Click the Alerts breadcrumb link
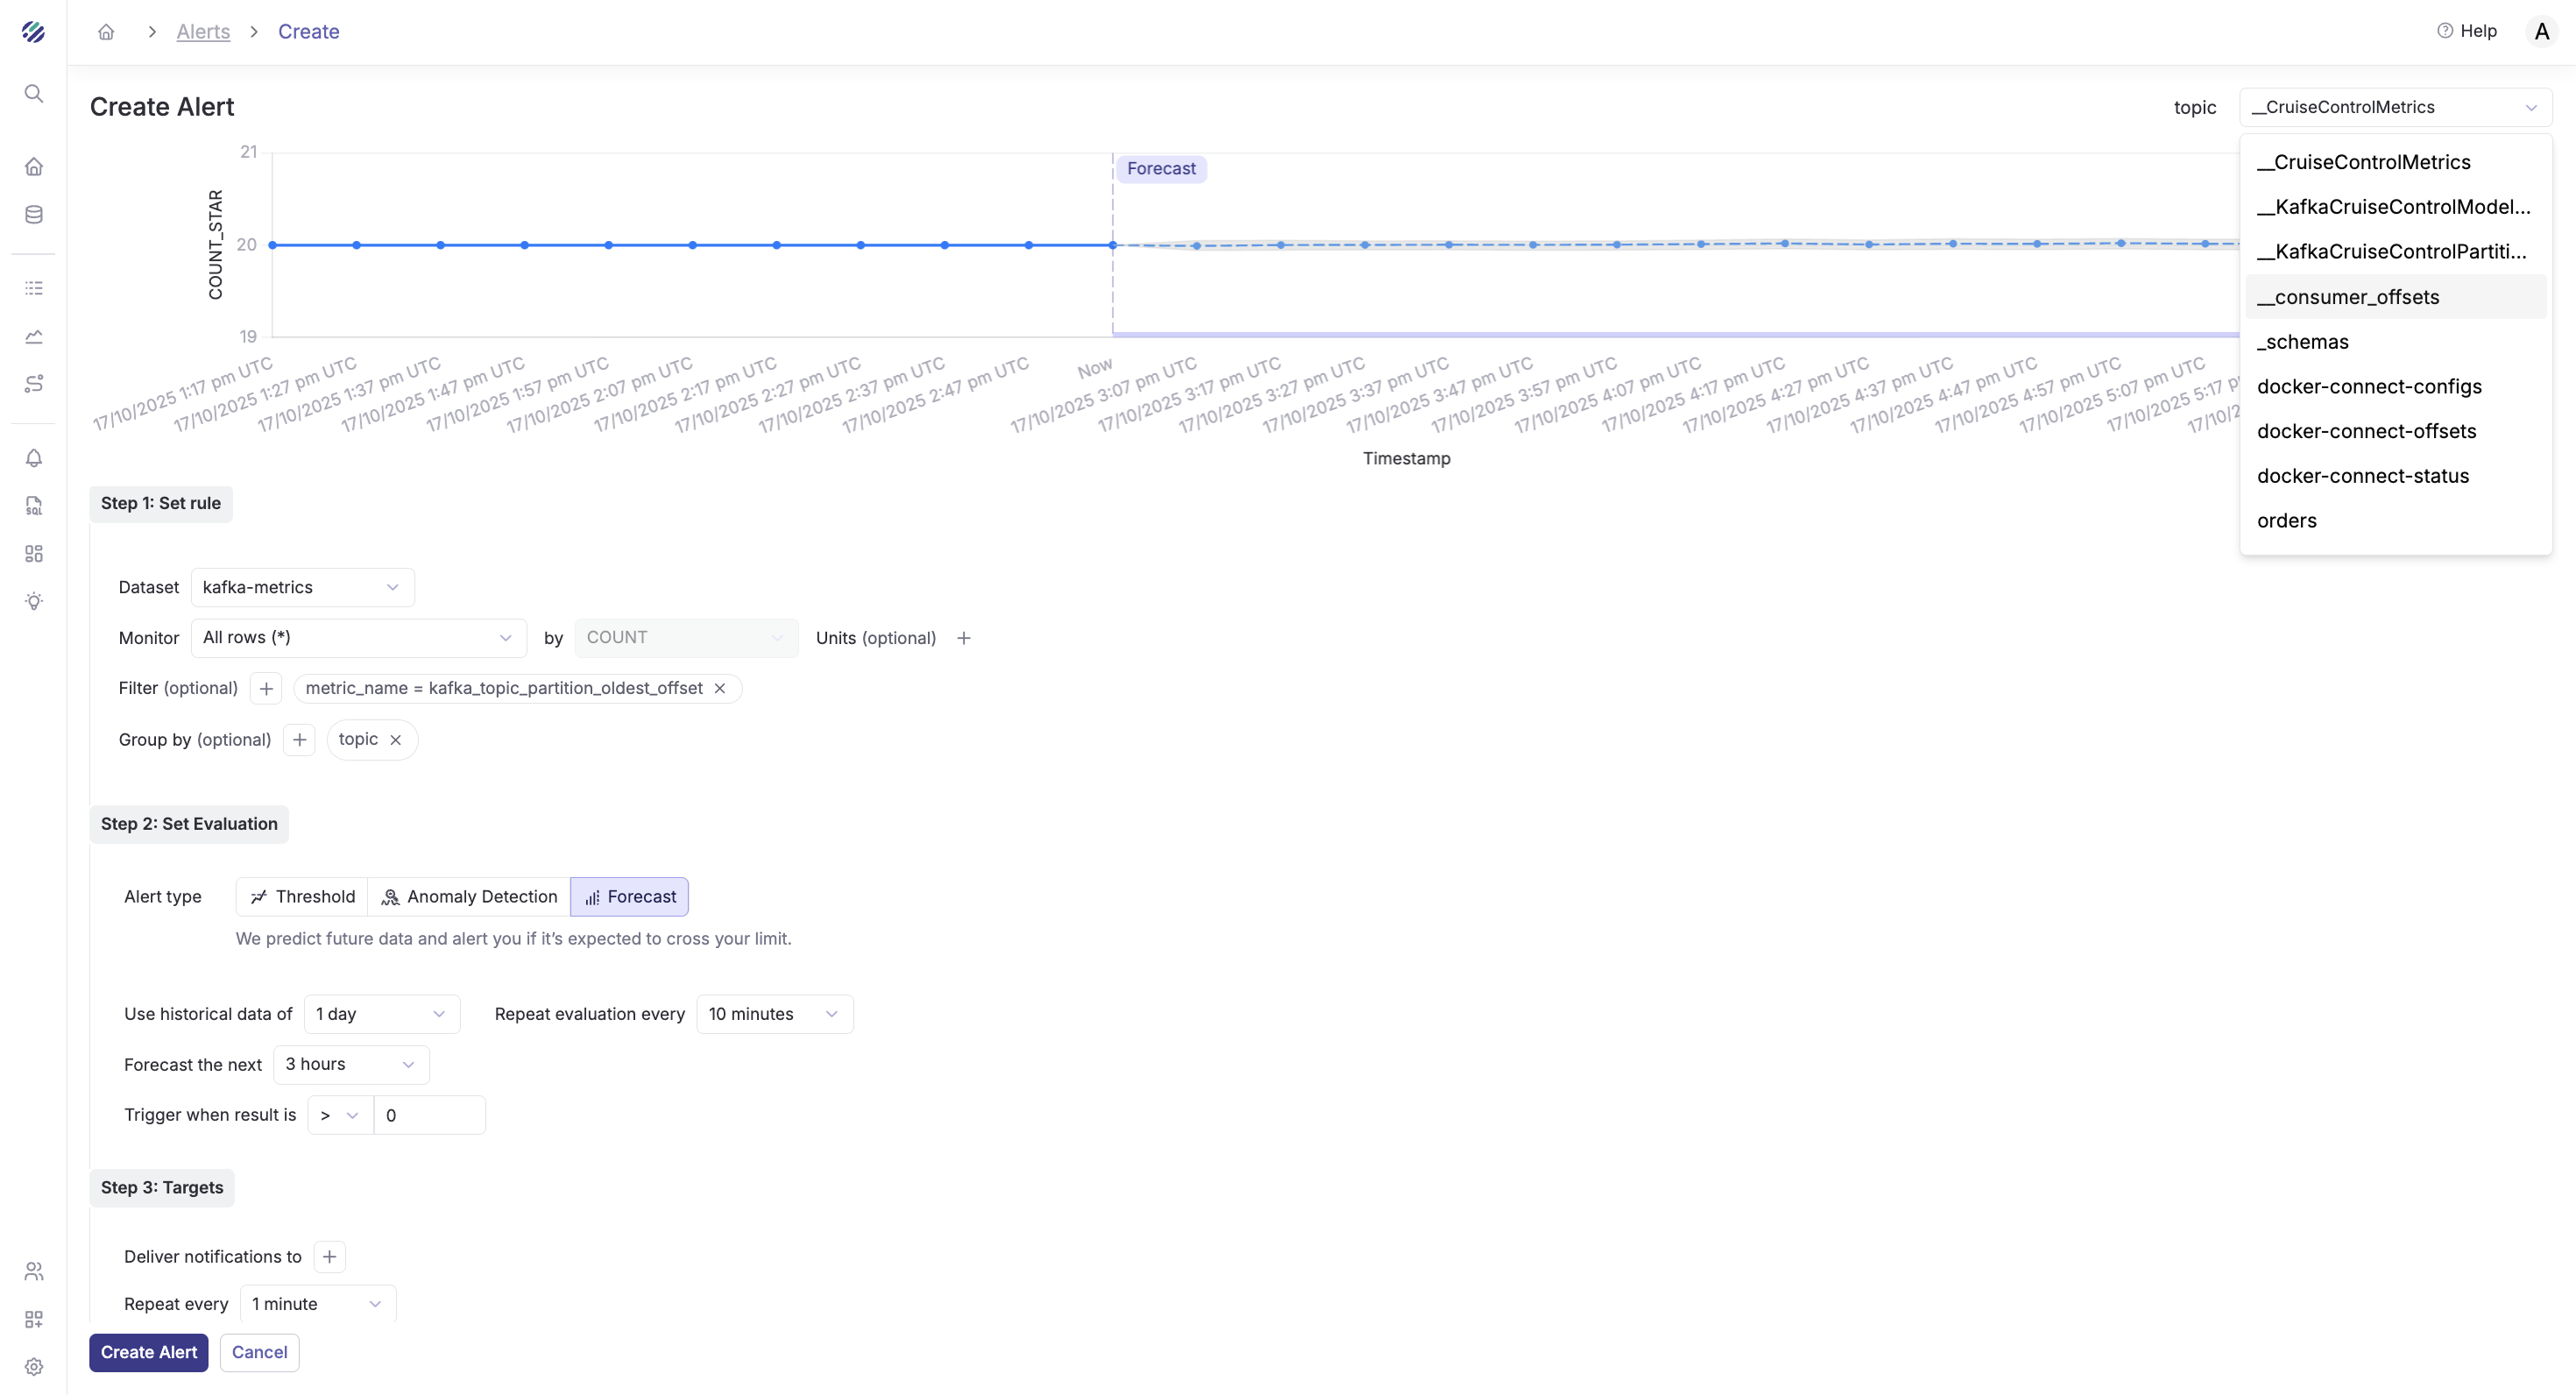 [203, 31]
